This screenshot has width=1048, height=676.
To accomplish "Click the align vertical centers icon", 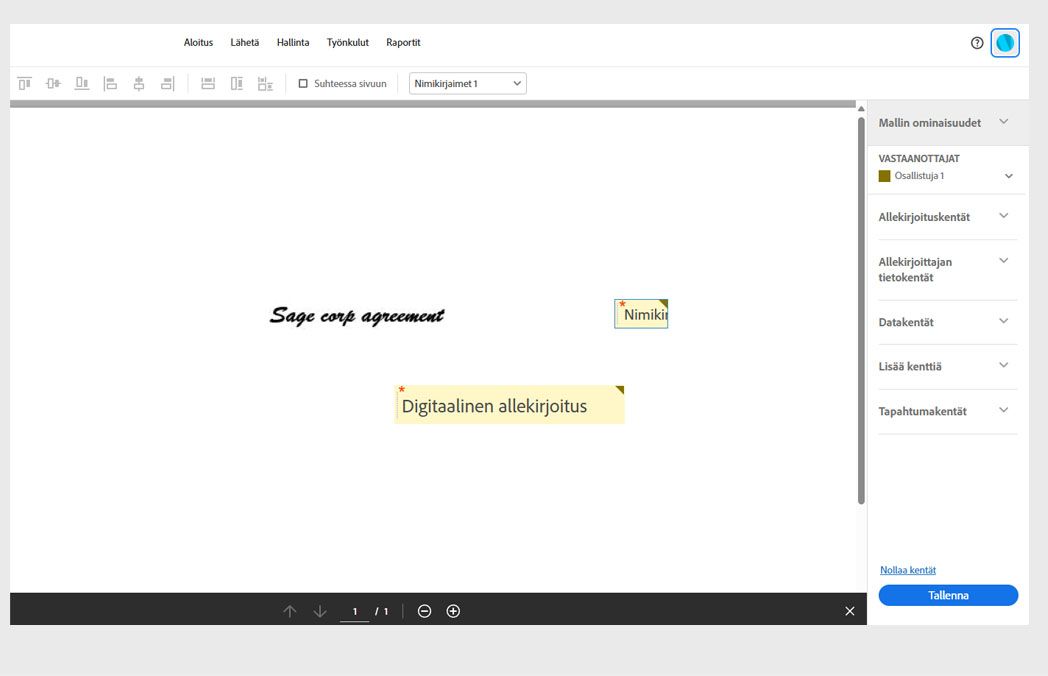I will tap(53, 84).
